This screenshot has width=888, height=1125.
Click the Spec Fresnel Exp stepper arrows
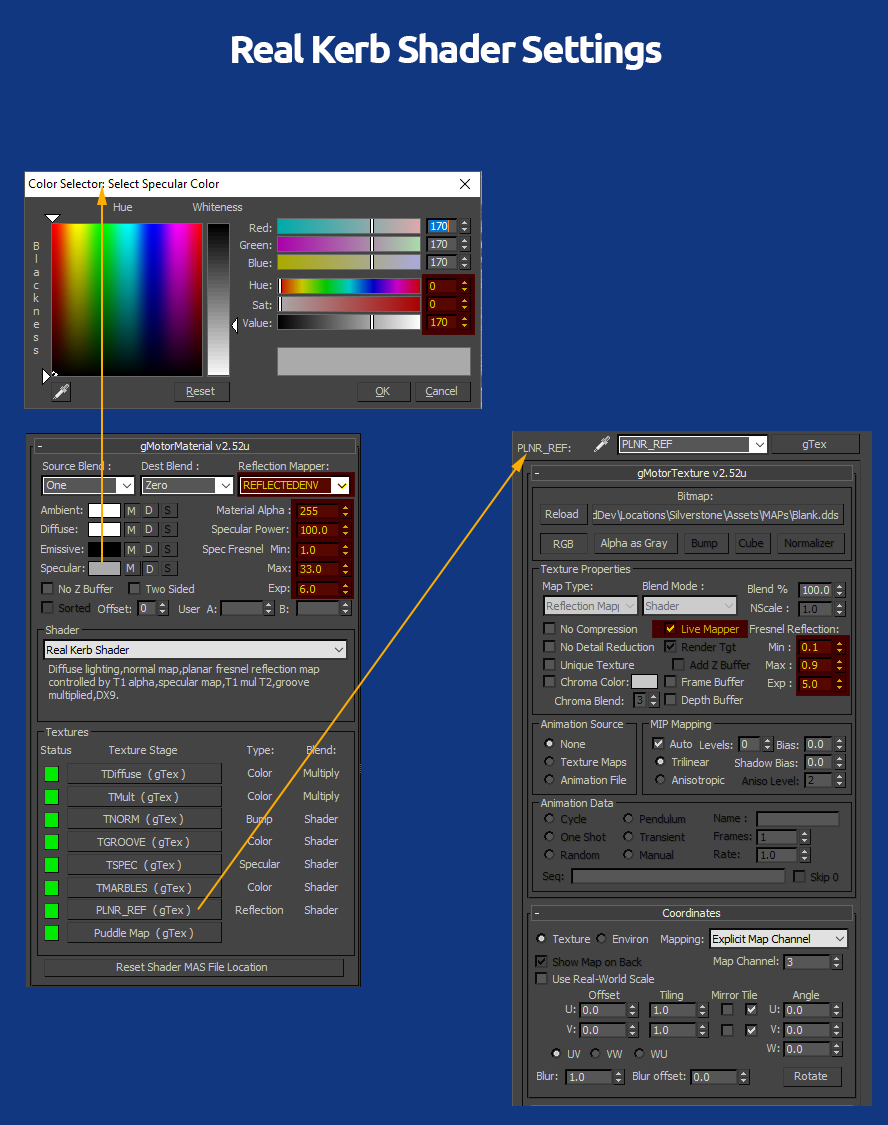coord(345,589)
